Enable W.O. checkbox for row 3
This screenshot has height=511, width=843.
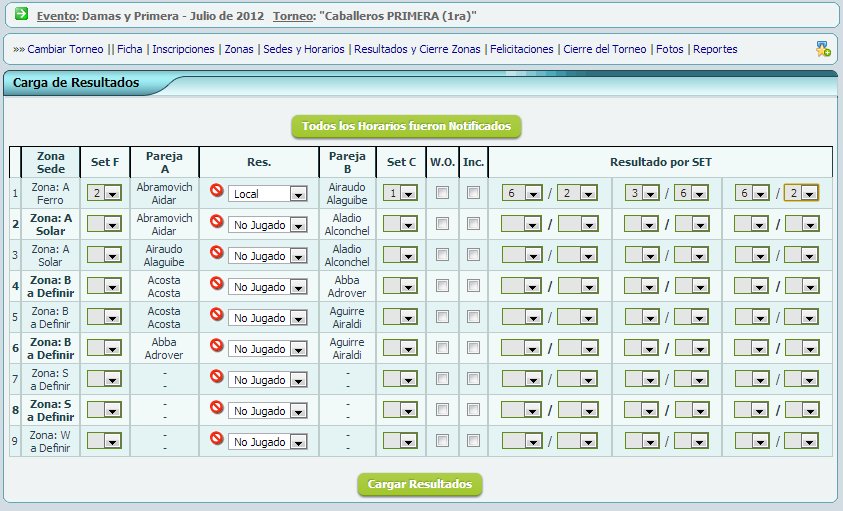[x=442, y=255]
